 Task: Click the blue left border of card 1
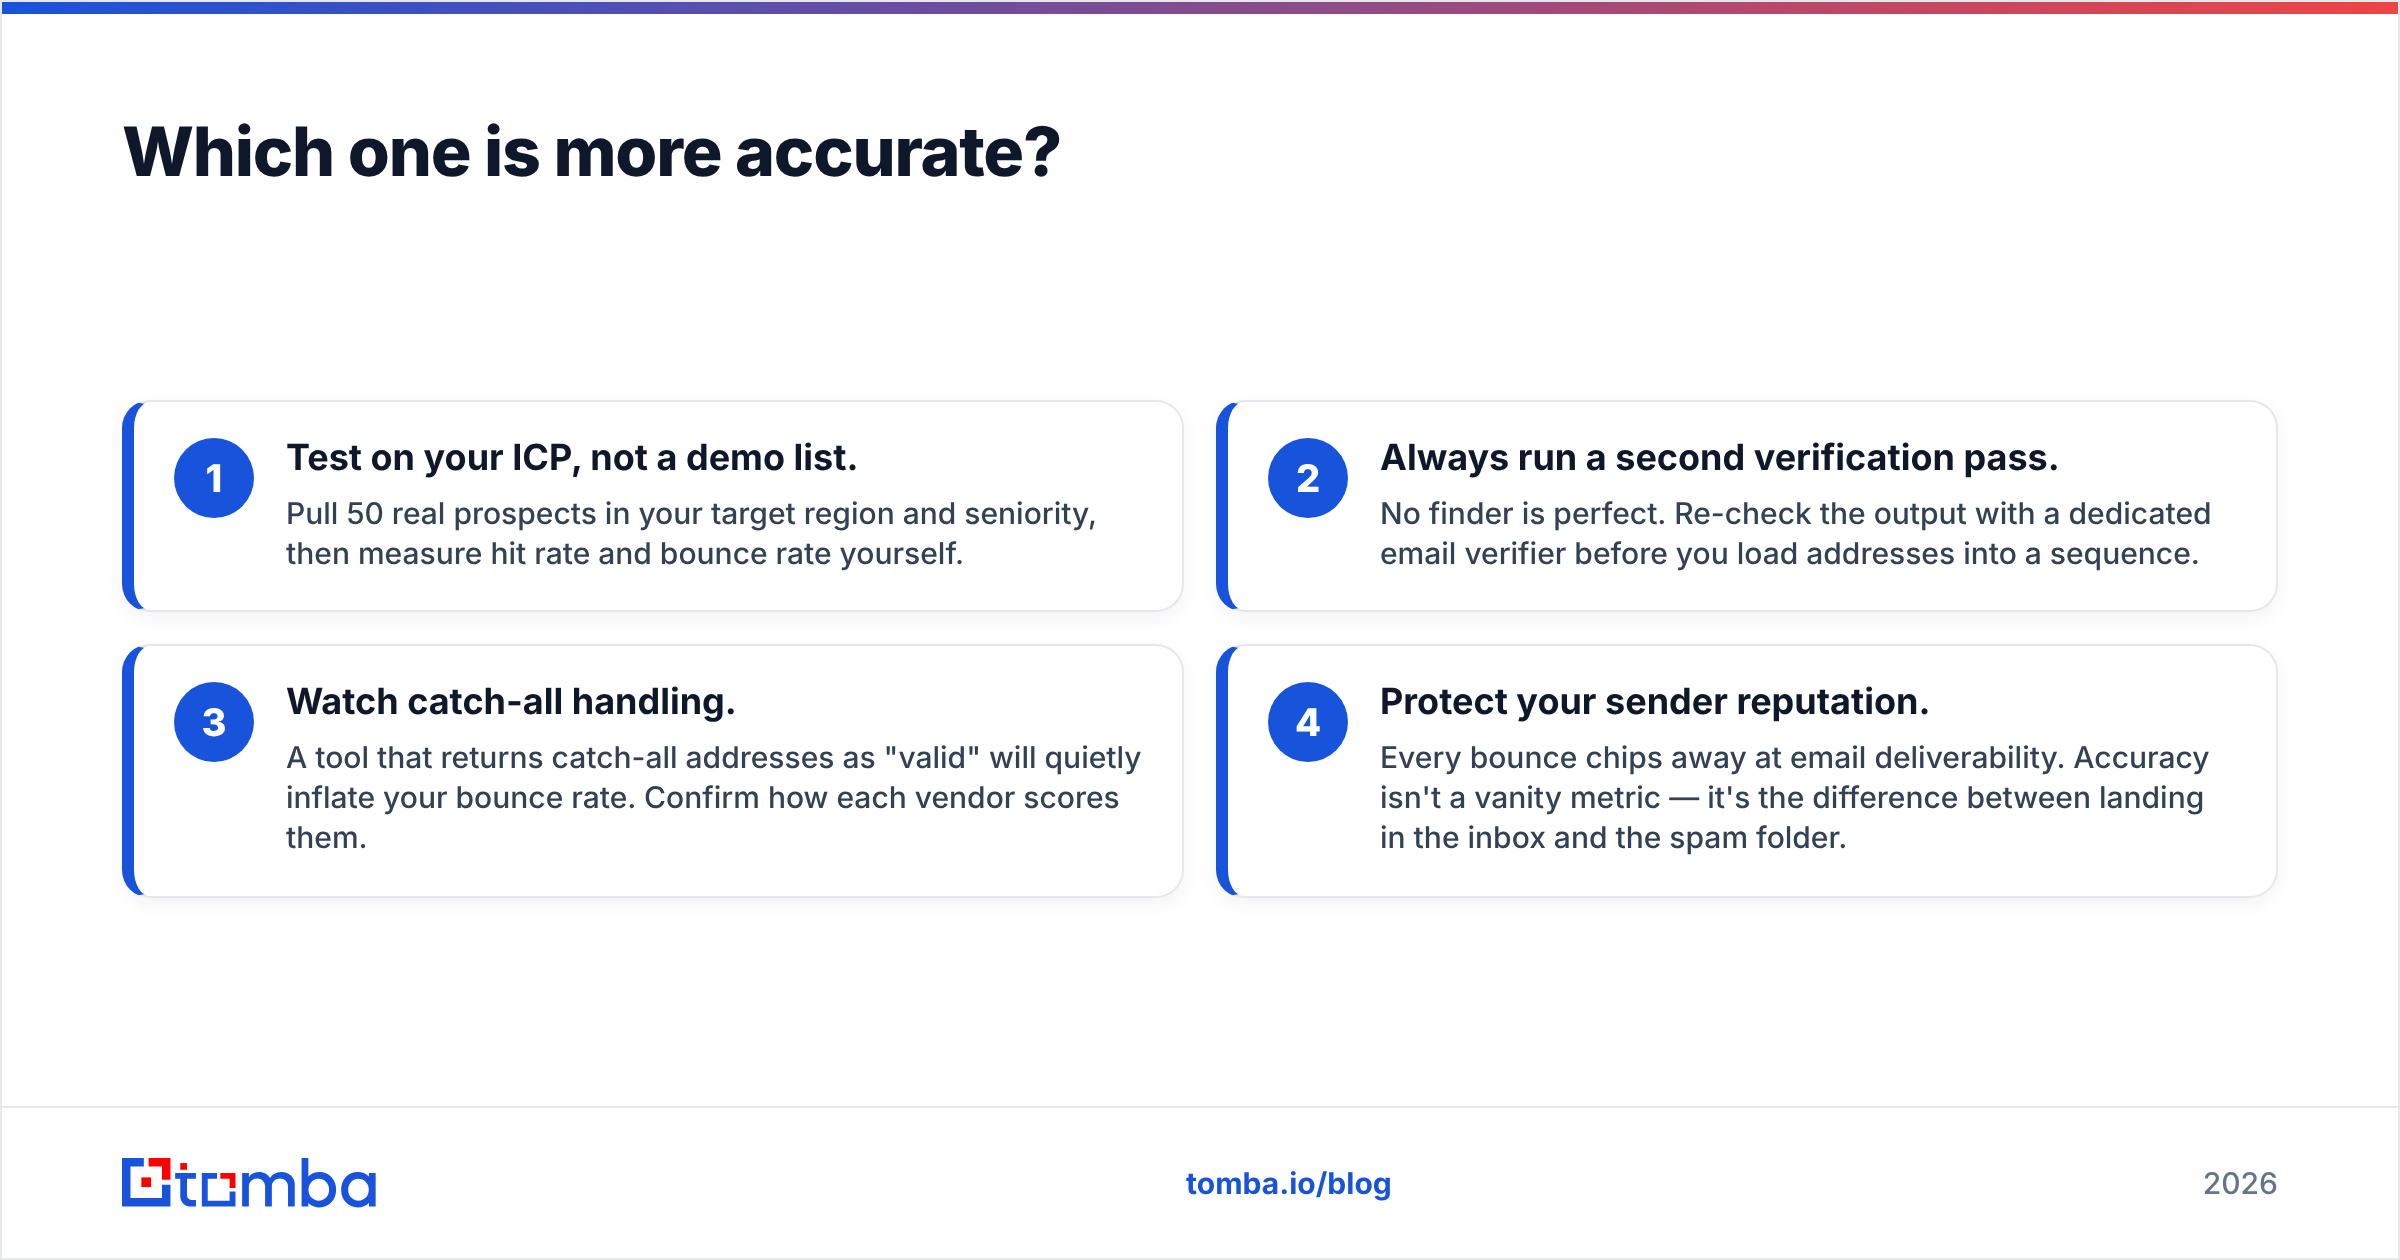point(129,506)
